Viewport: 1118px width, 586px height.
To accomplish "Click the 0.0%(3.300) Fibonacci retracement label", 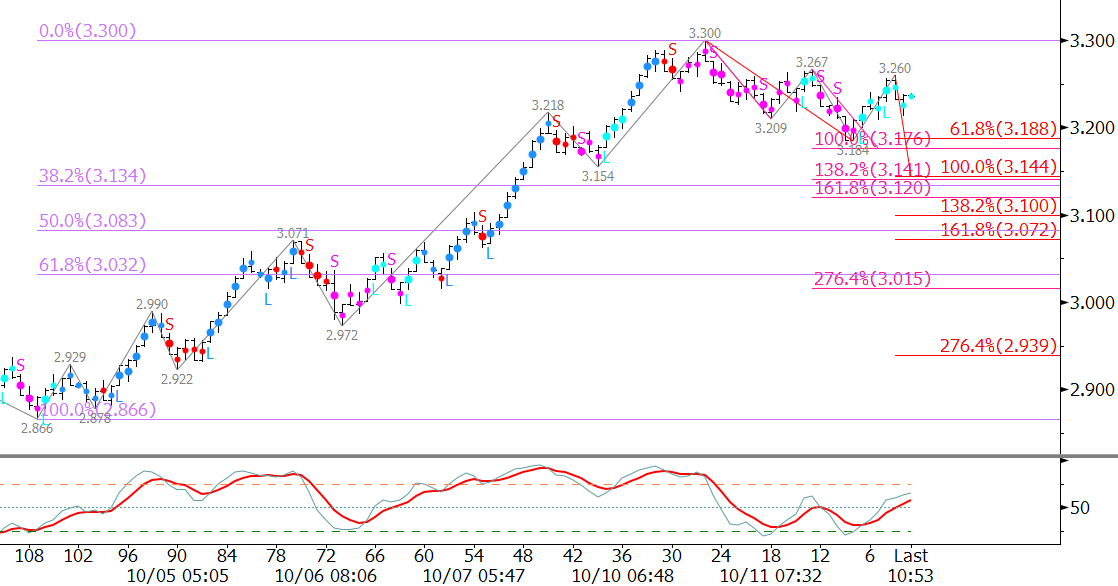I will click(x=87, y=31).
